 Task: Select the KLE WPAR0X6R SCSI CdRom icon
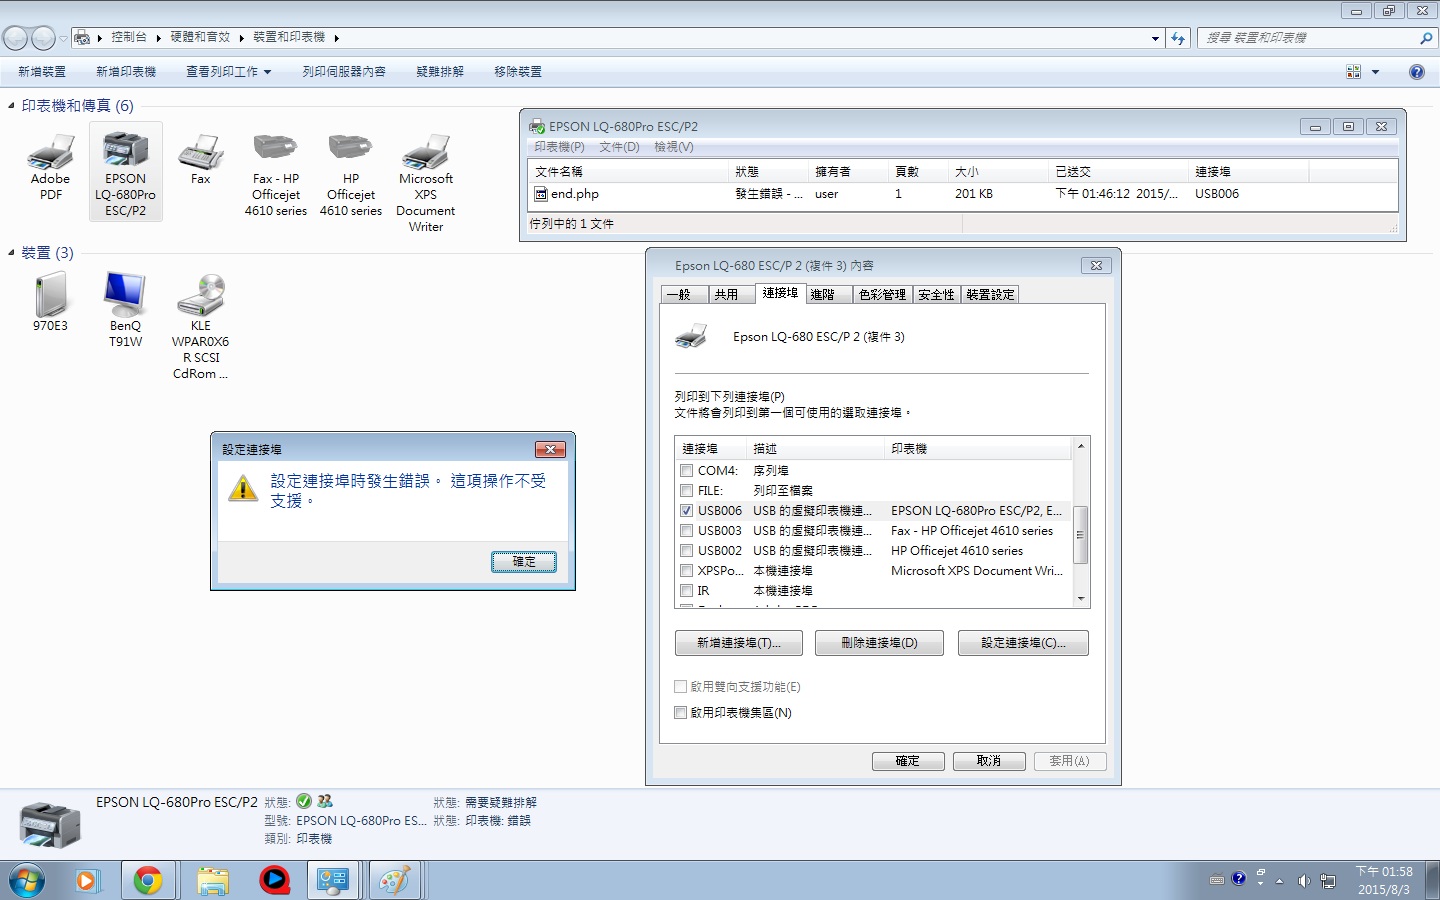pyautogui.click(x=200, y=295)
